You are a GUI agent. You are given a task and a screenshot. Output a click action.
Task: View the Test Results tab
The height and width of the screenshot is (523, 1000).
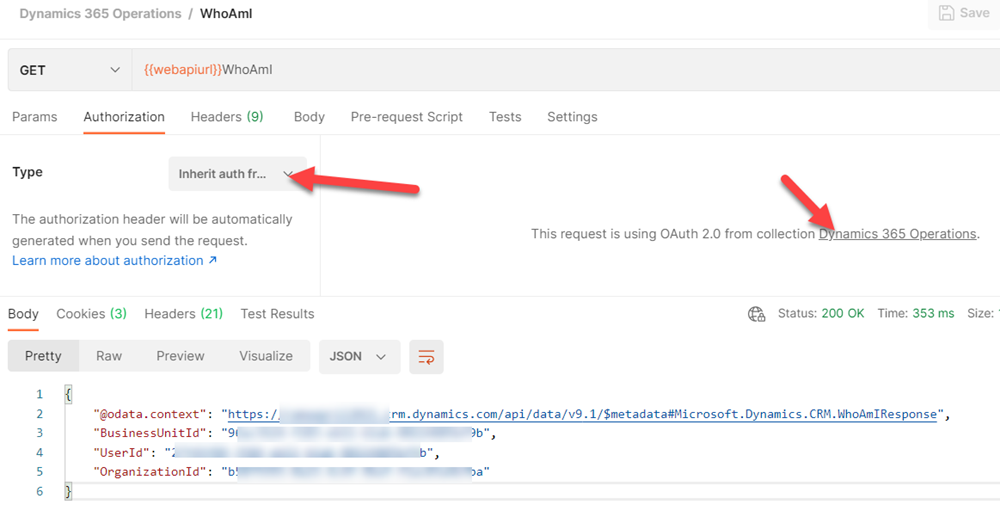coord(277,314)
